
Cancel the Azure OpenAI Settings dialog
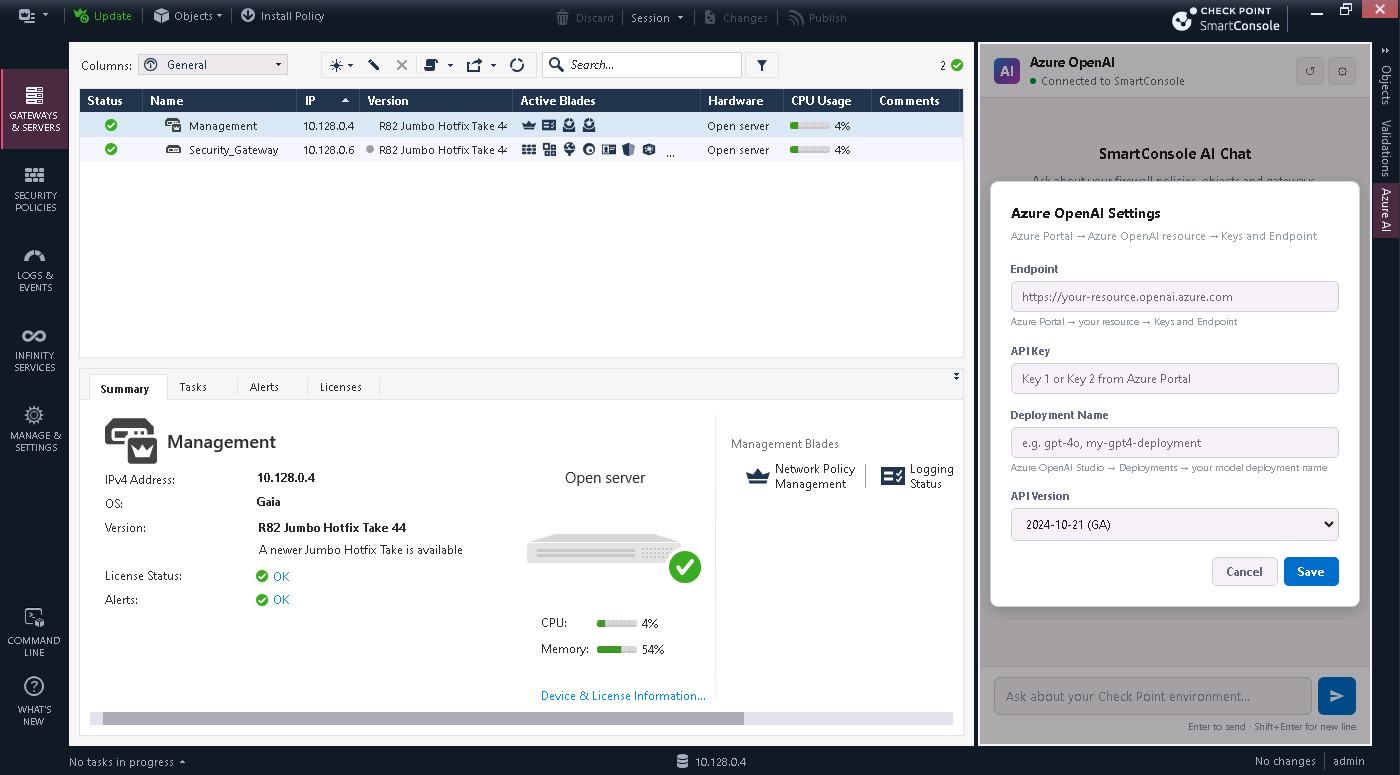click(1244, 571)
